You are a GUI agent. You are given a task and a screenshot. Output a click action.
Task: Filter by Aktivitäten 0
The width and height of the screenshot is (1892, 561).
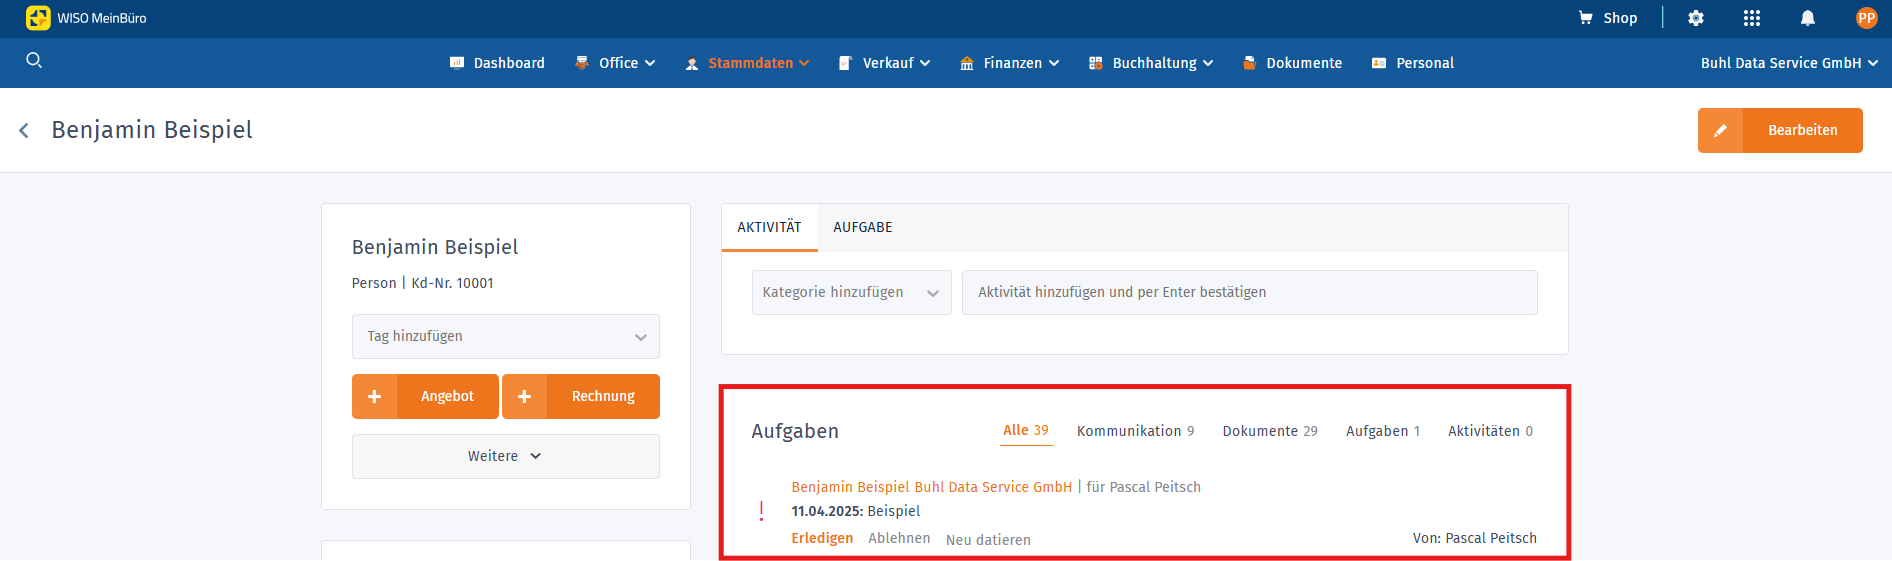point(1490,431)
